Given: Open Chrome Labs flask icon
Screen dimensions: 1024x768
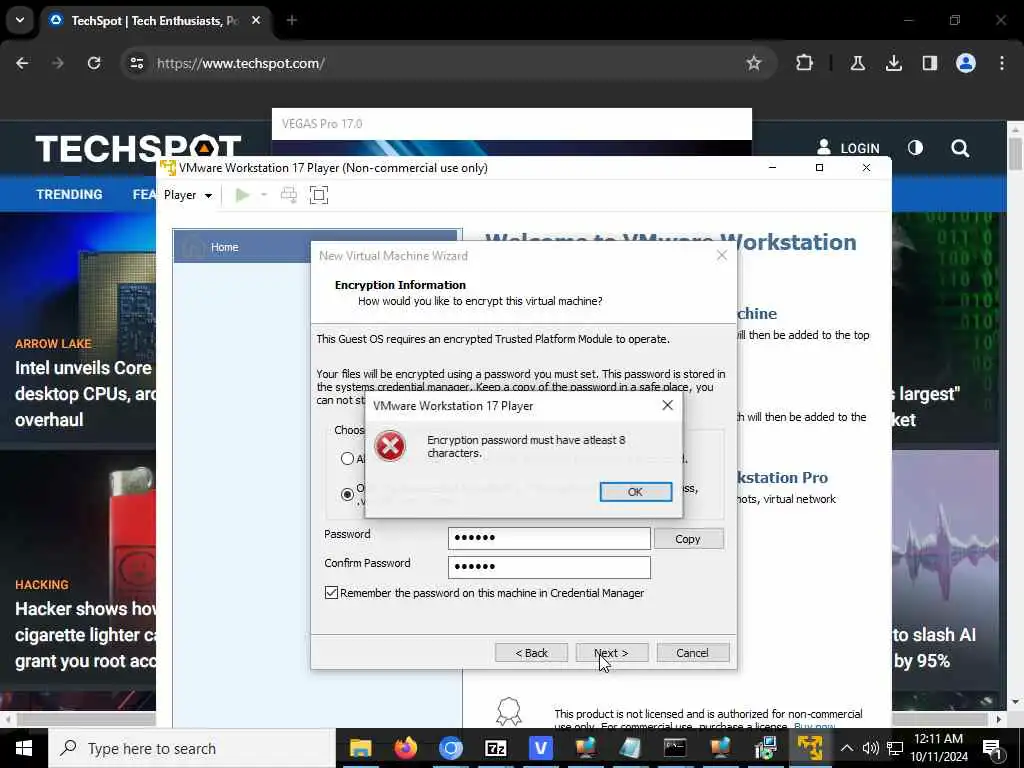Looking at the screenshot, I should [857, 63].
